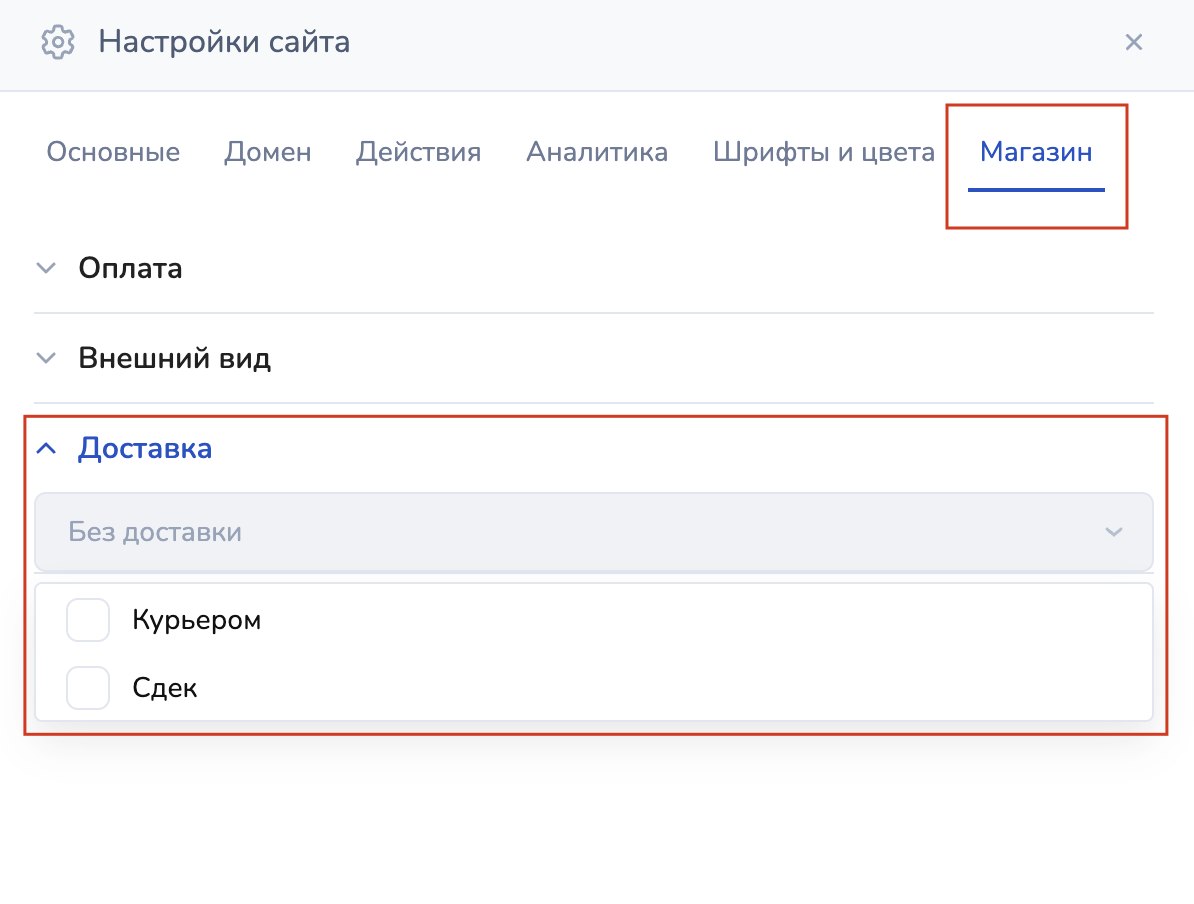The height and width of the screenshot is (904, 1194).
Task: Expand the Внешний вид section chevron
Action: click(46, 358)
